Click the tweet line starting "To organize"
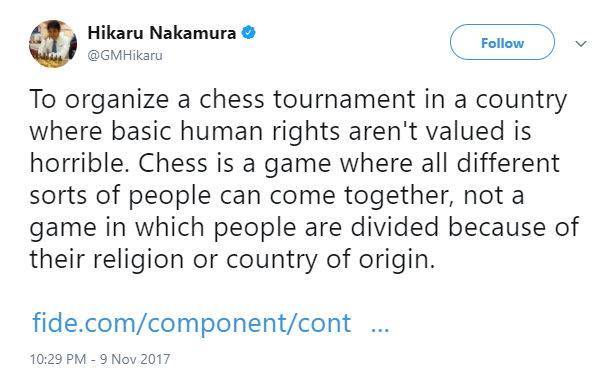This screenshot has width=616, height=375. (298, 99)
